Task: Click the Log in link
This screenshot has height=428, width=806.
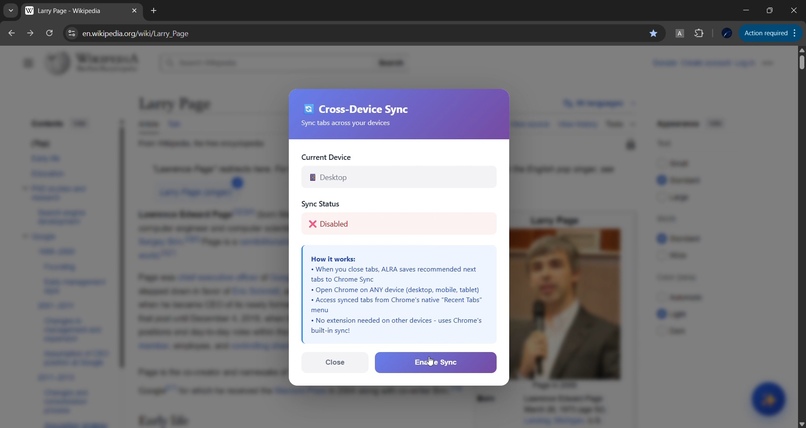Action: (x=745, y=63)
